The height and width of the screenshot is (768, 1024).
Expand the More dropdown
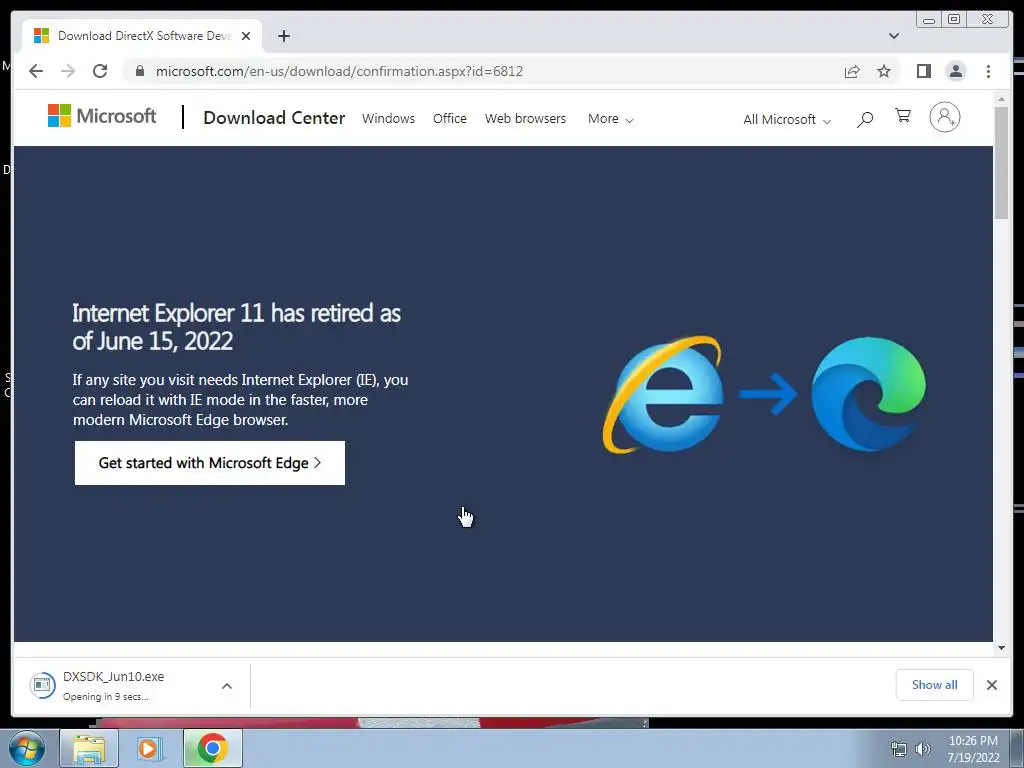610,119
